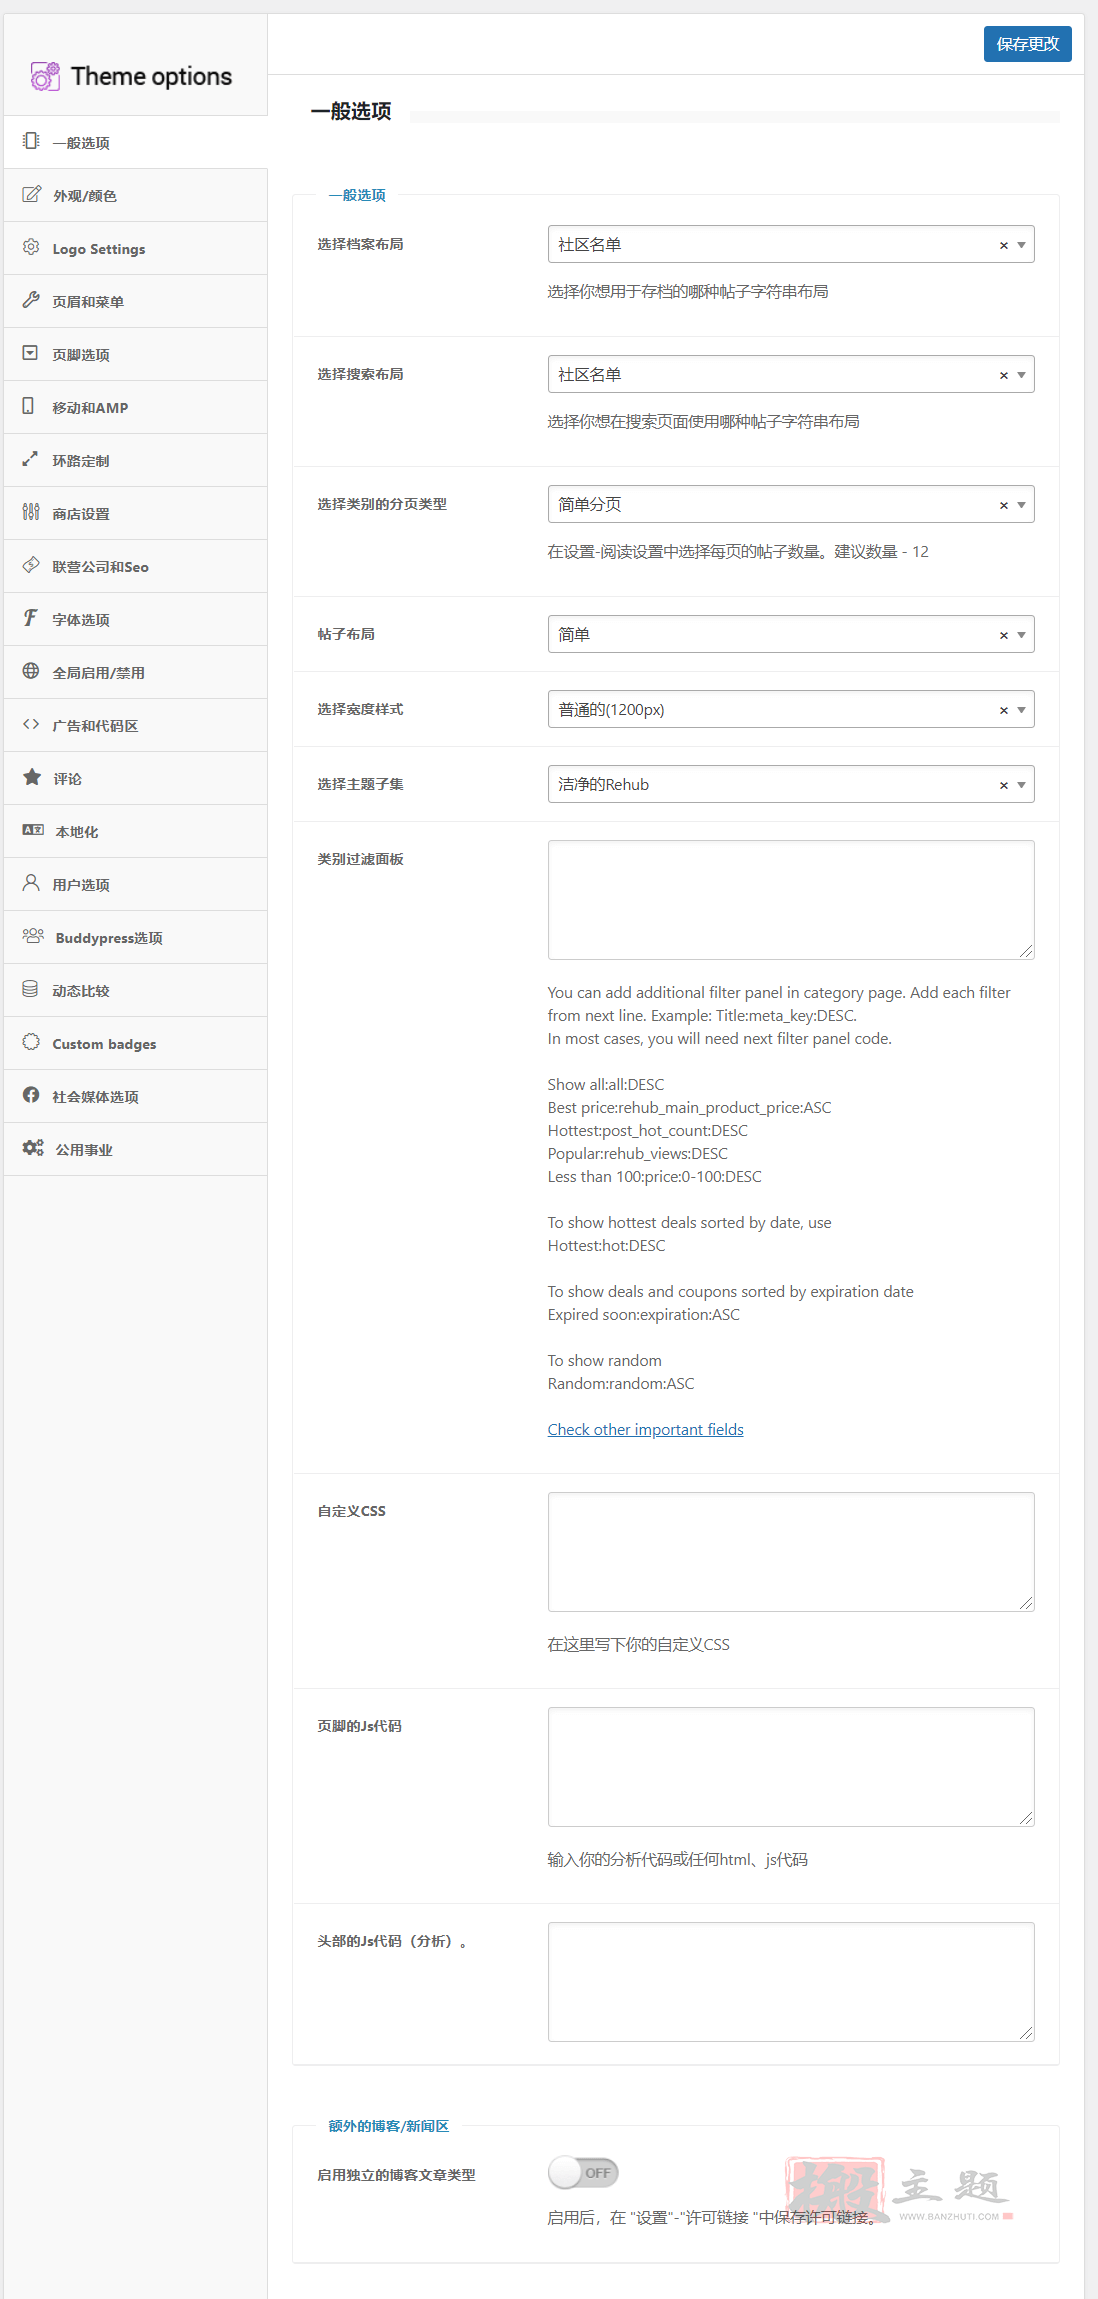
Task: Open the 选择宽度样式 dropdown arrow
Action: 1021,710
